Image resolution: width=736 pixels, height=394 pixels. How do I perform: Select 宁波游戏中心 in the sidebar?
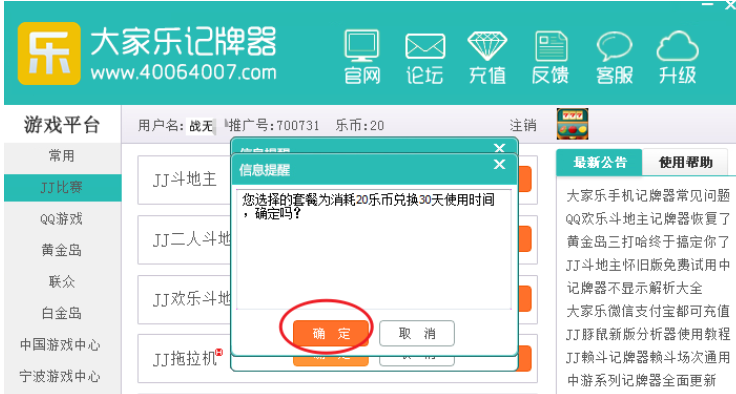(61, 376)
